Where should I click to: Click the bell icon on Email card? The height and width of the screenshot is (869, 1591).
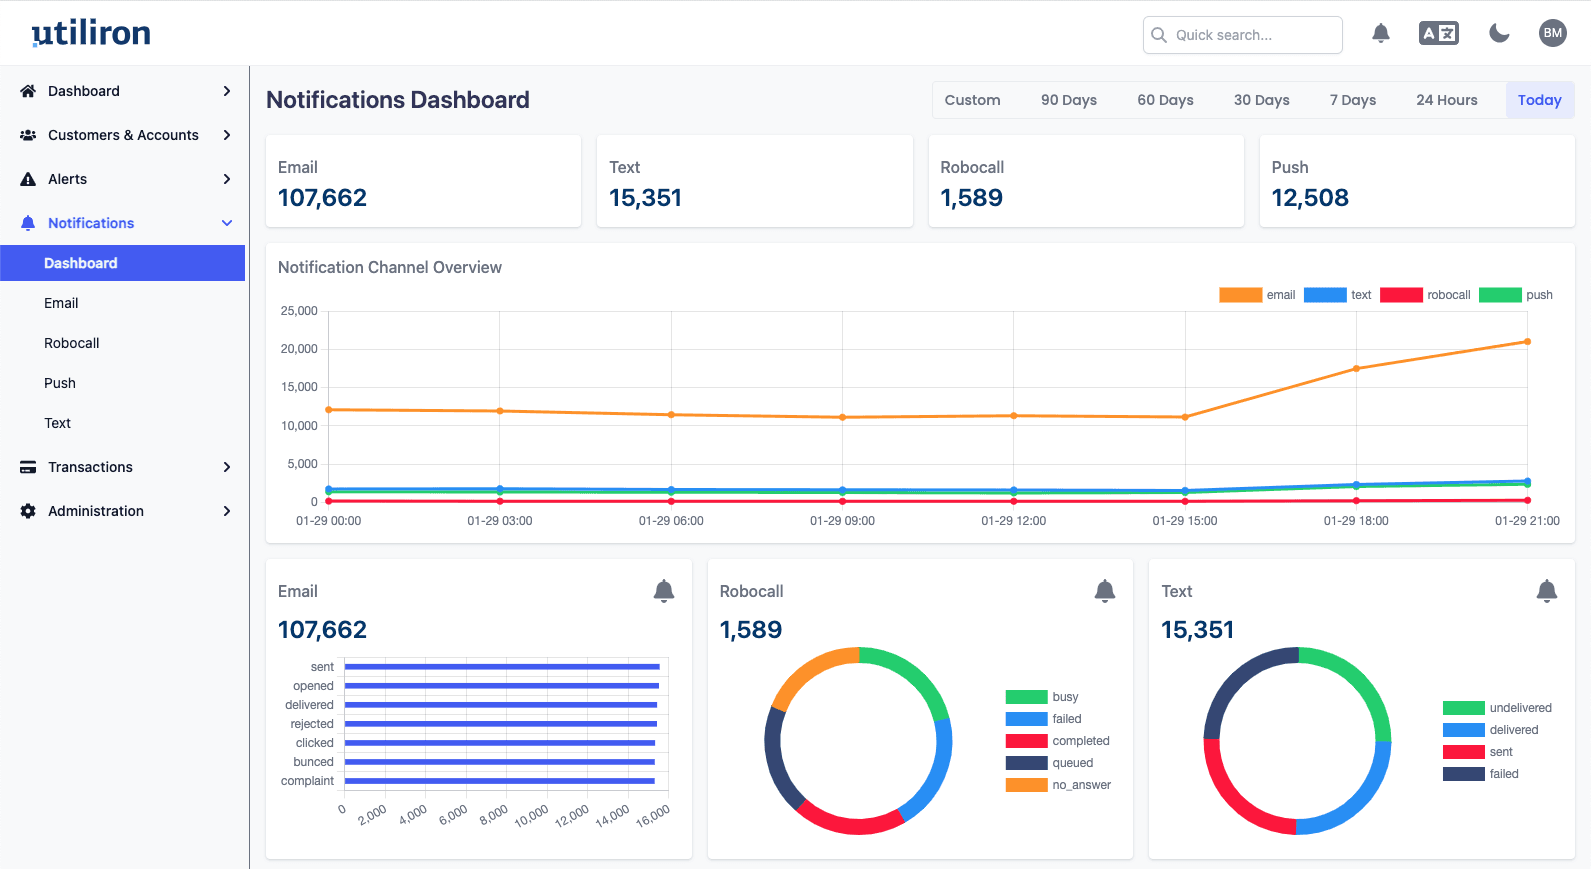[x=664, y=591]
